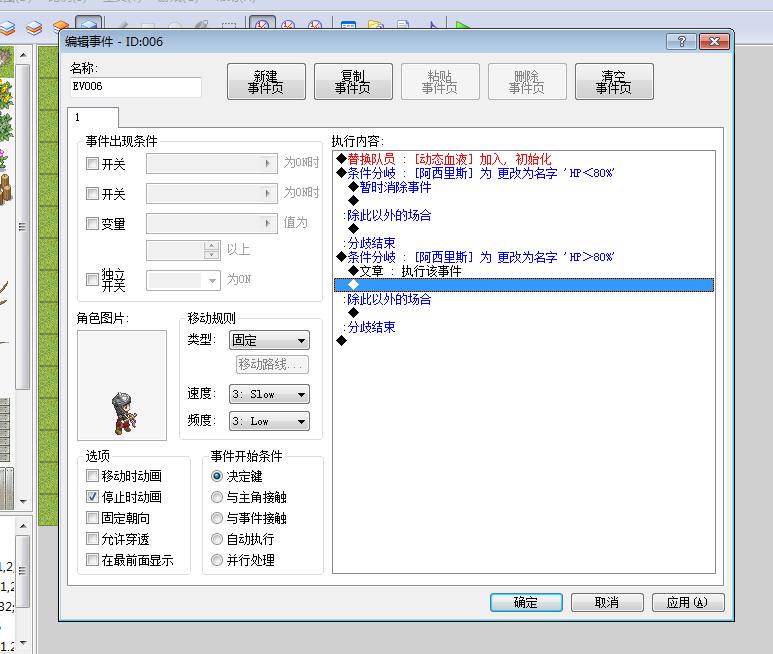Click the 清空事件页 button
The image size is (773, 654).
[614, 82]
